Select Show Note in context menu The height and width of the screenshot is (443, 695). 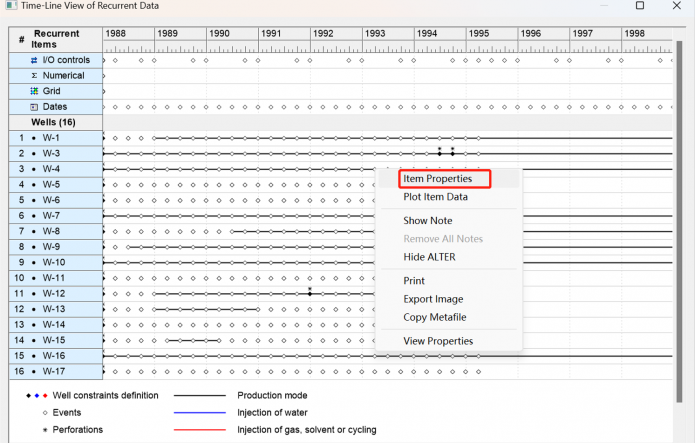tap(427, 220)
